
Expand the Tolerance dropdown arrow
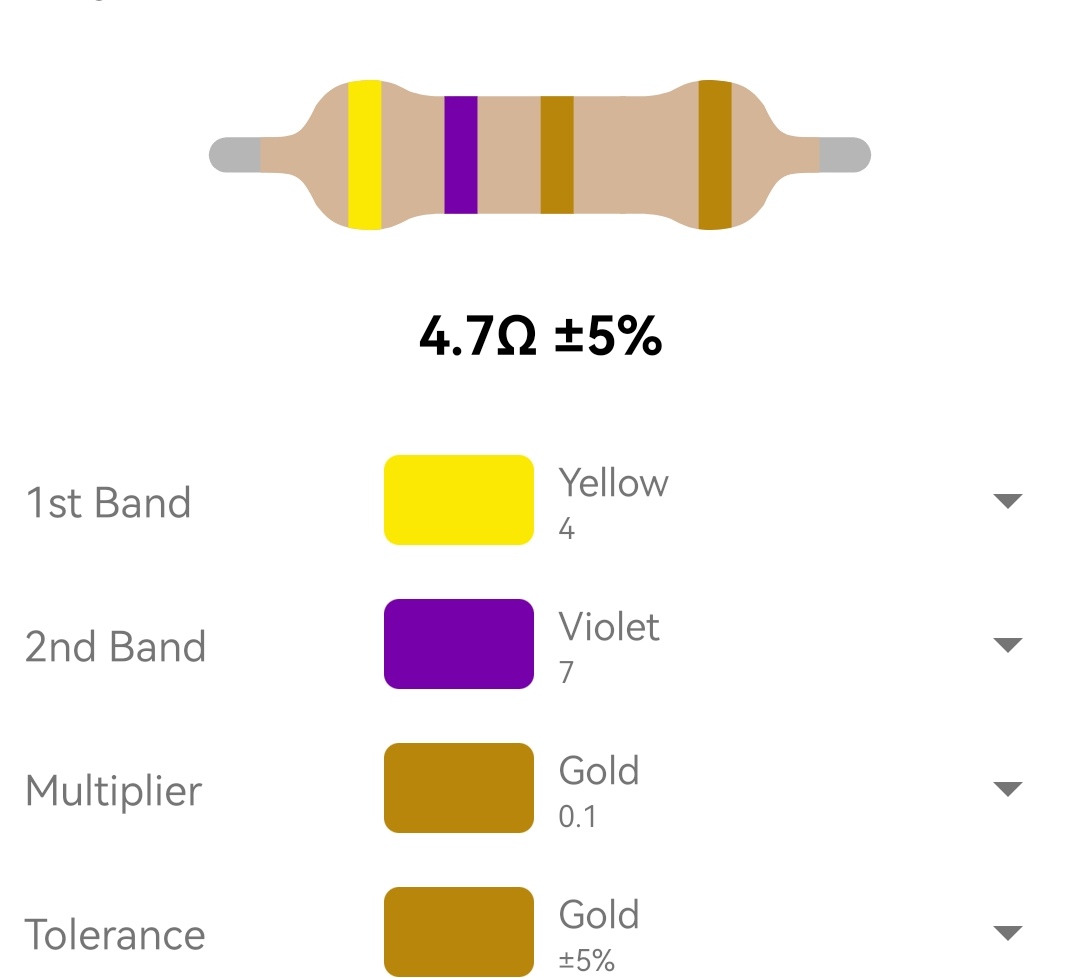pyautogui.click(x=1008, y=933)
